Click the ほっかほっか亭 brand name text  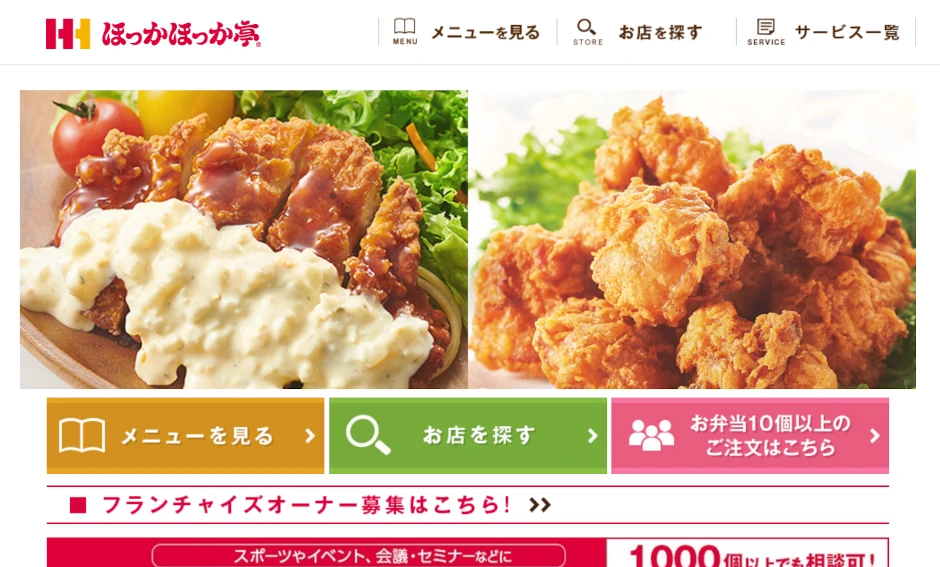[180, 34]
